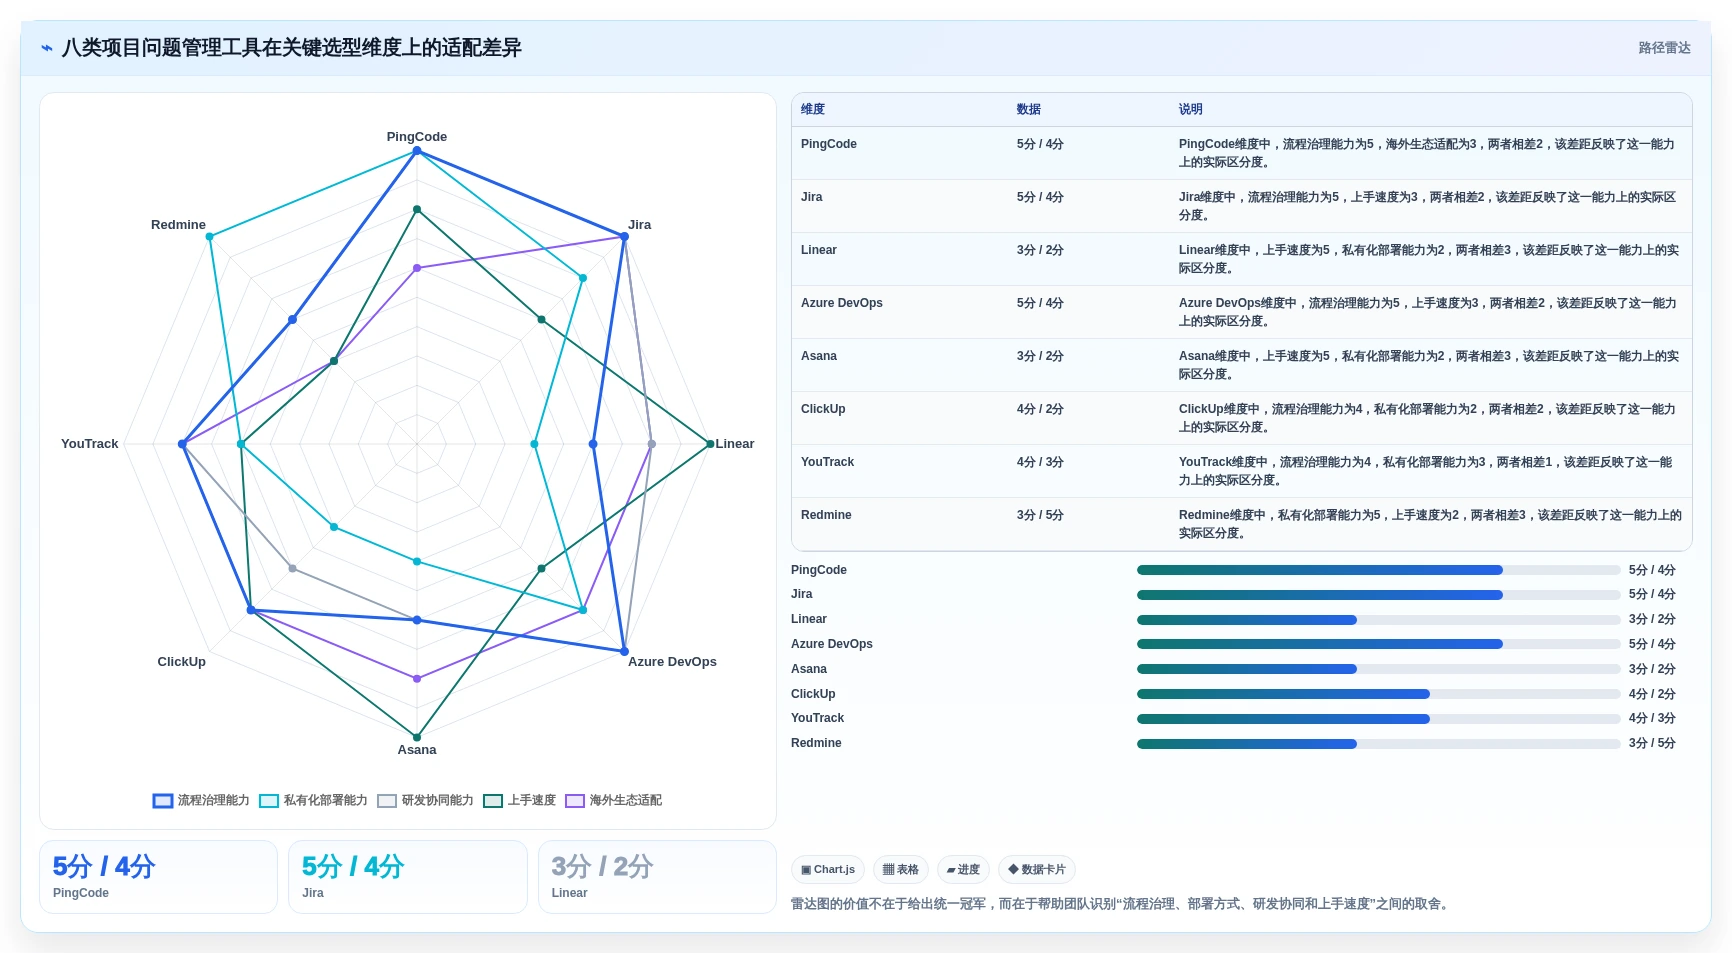Viewport: 1732px width, 953px height.
Task: Click the ClickUp axis label on radar
Action: [x=181, y=662]
